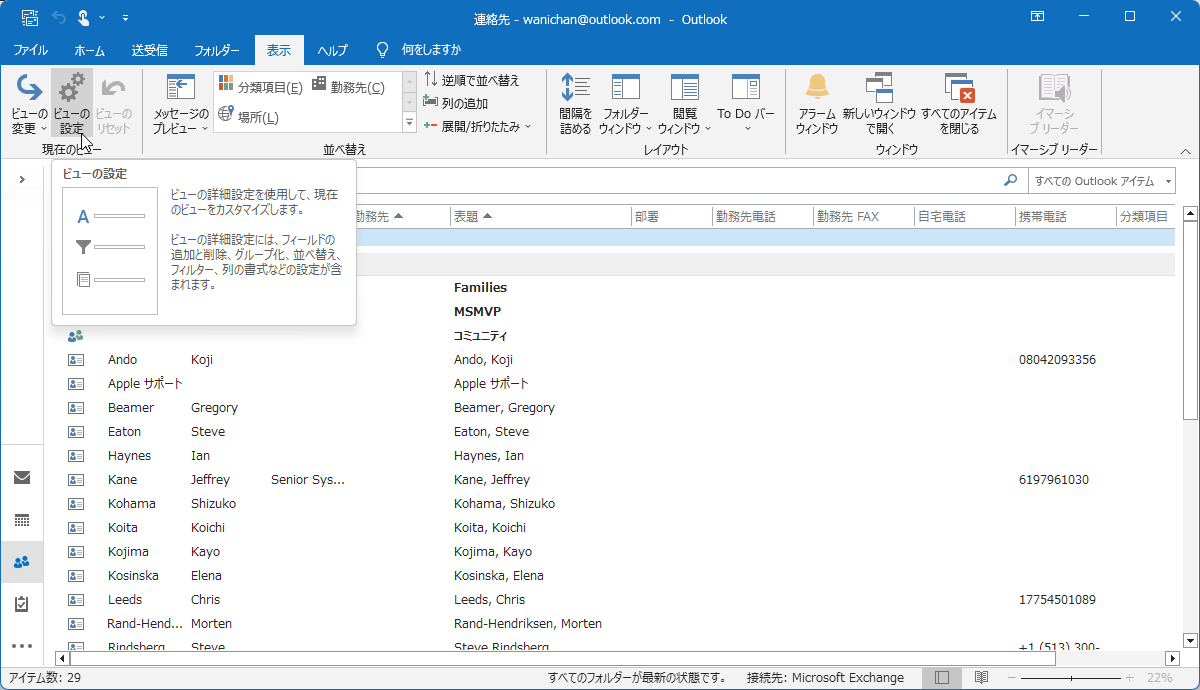Image resolution: width=1200 pixels, height=690 pixels.
Task: Switch to reading view in the status bar
Action: pyautogui.click(x=982, y=676)
